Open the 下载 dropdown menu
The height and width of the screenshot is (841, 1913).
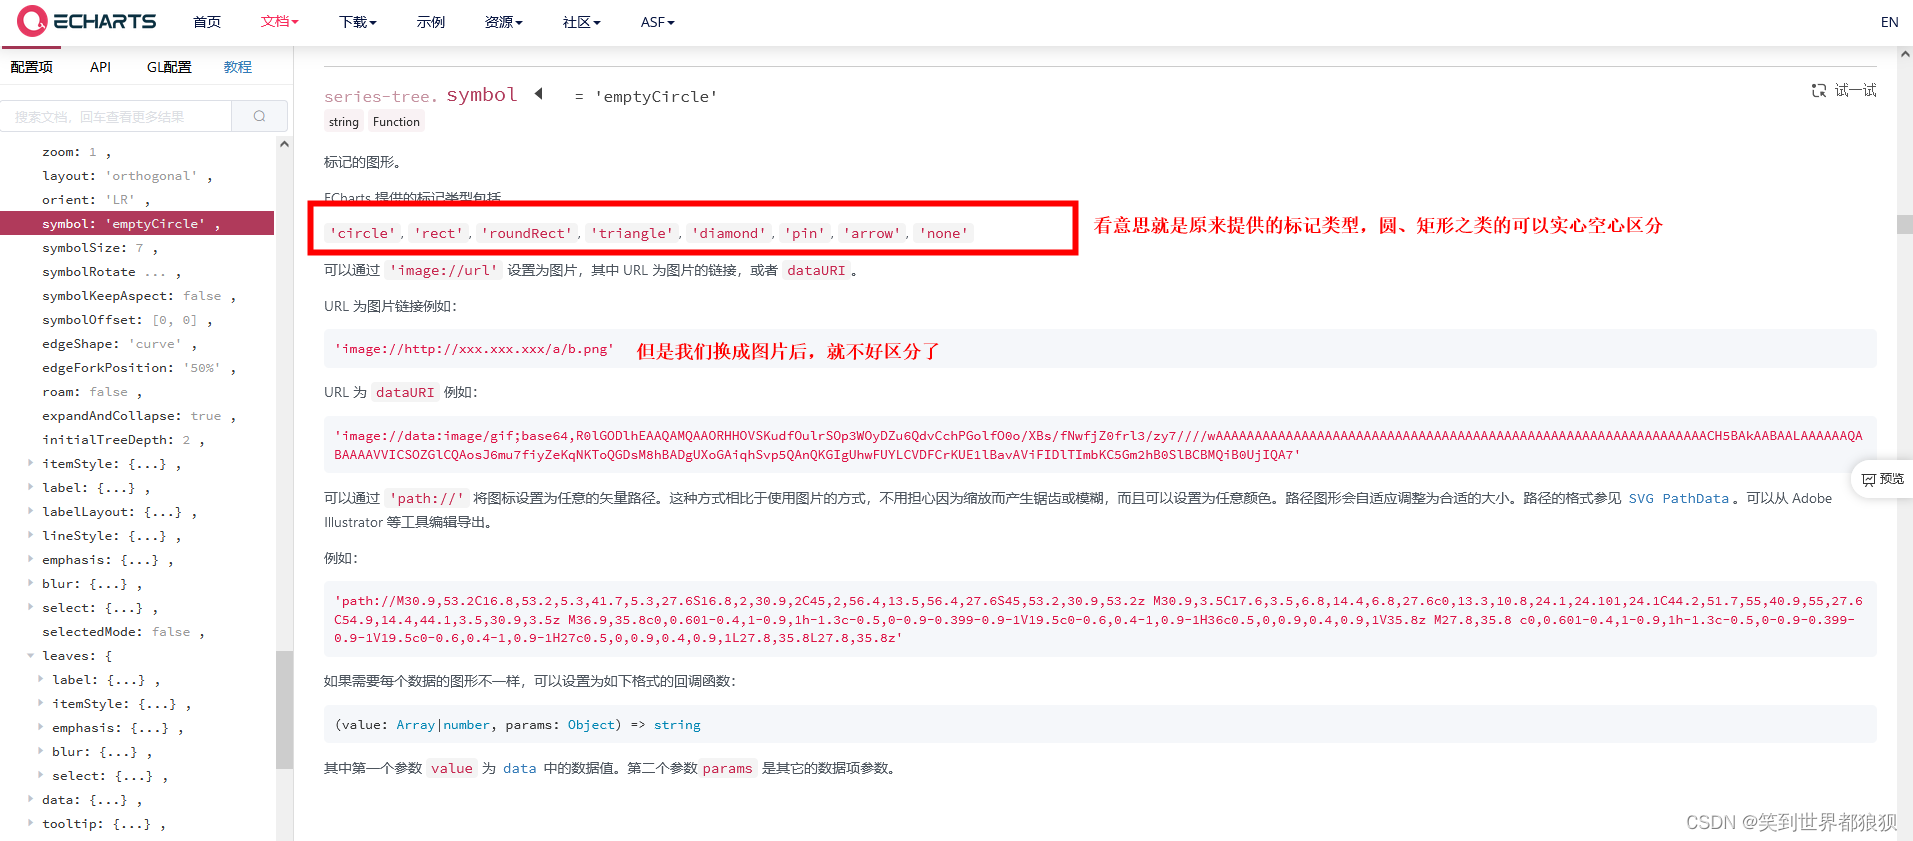pos(357,22)
